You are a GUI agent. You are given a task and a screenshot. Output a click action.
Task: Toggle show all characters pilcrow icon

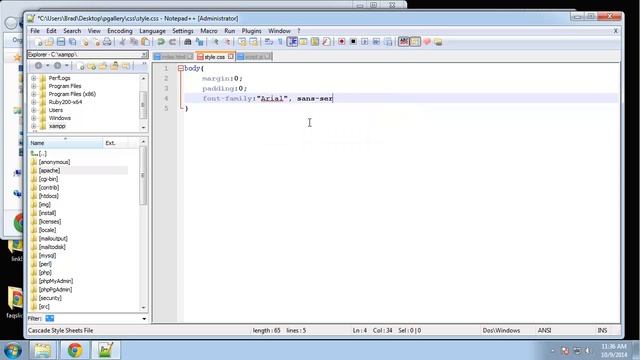click(280, 42)
